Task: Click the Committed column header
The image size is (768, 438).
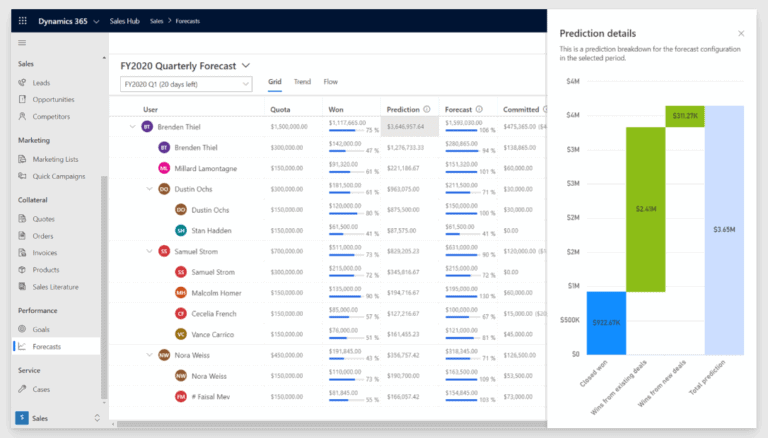Action: coord(521,109)
